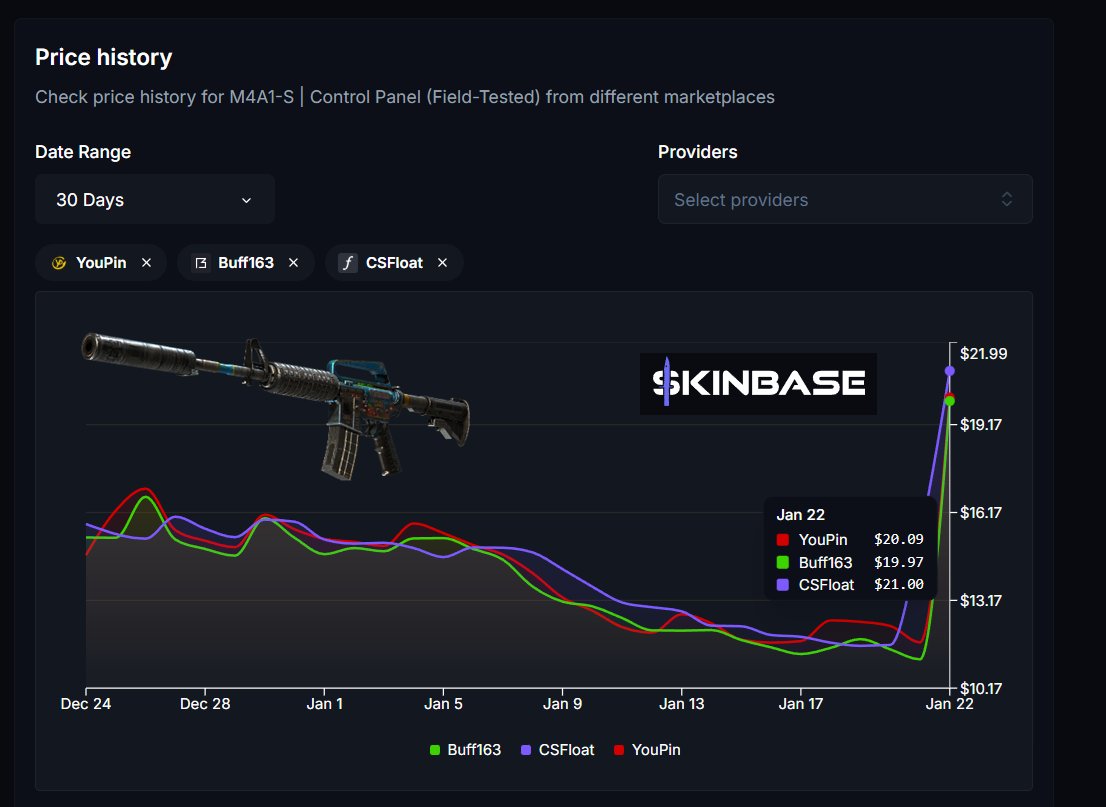The image size is (1106, 807).
Task: Click the Dec 24 x-axis label
Action: click(86, 704)
